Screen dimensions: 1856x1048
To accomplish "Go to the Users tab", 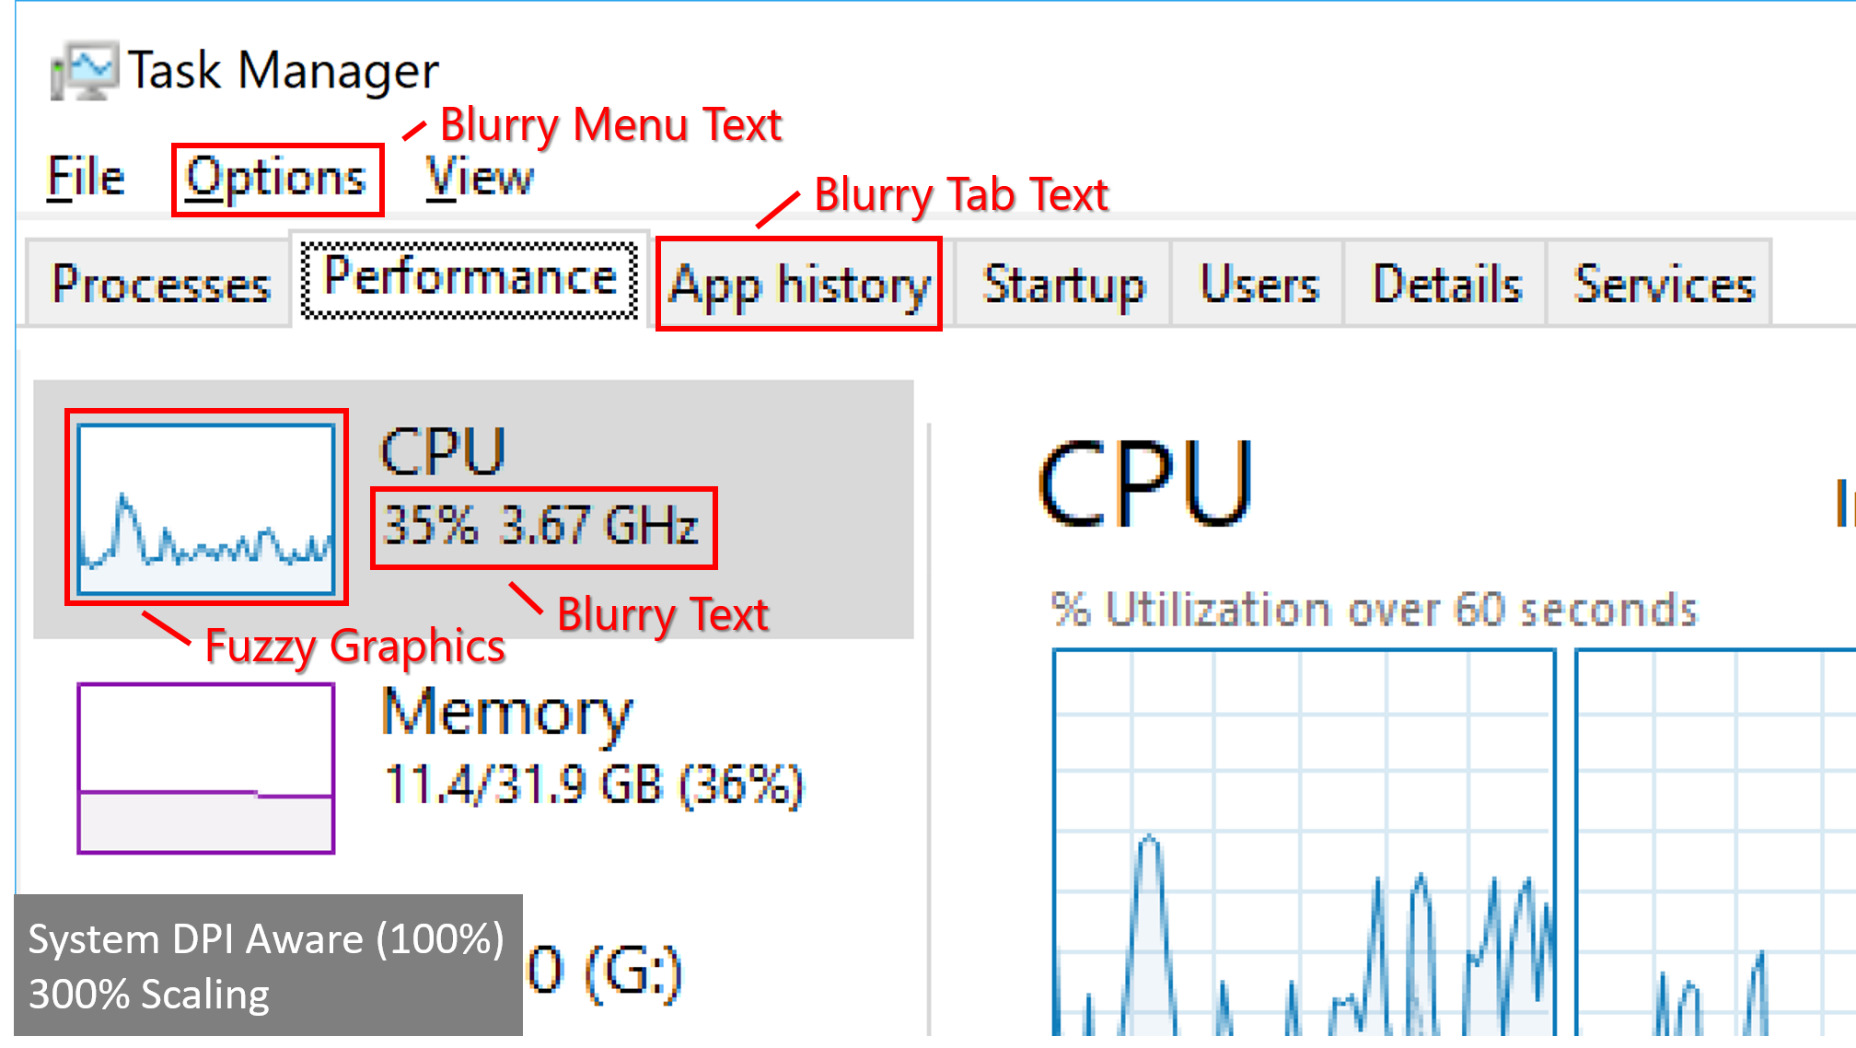I will coord(1258,284).
